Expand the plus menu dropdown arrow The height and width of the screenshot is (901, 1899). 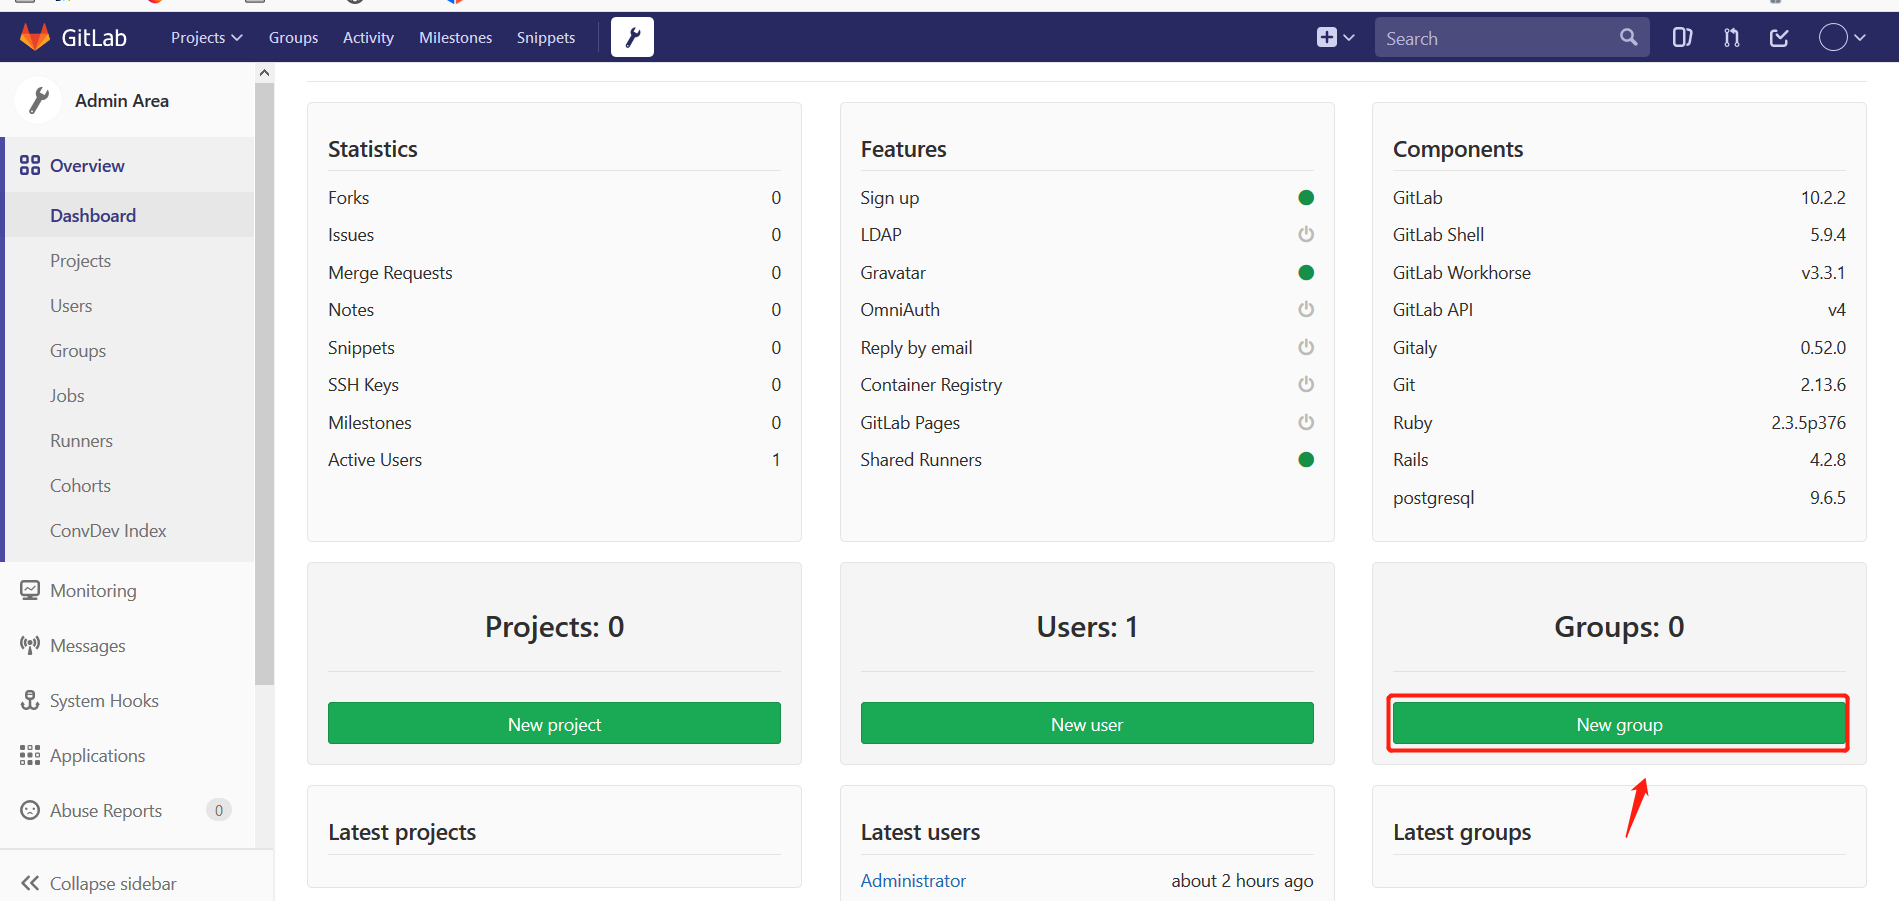[x=1349, y=37]
